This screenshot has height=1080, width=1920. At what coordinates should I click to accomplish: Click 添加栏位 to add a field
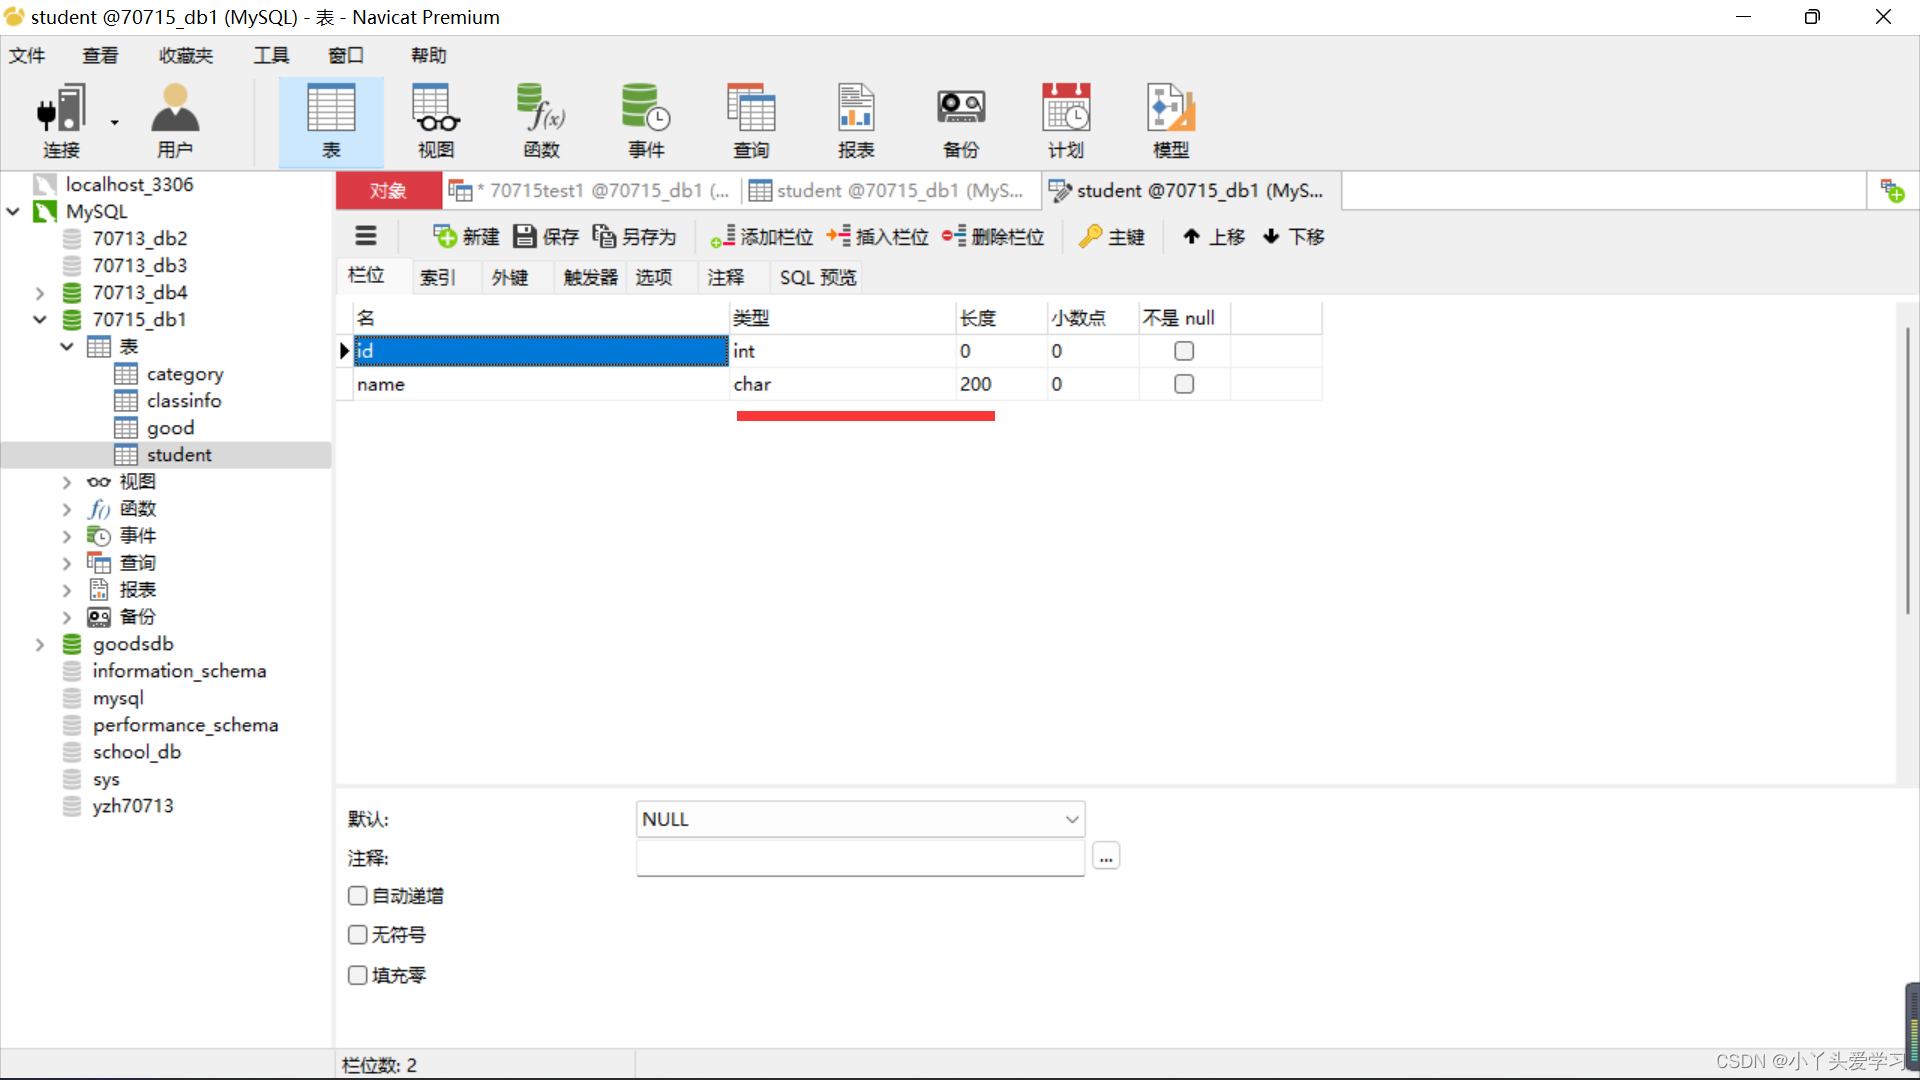tap(762, 236)
